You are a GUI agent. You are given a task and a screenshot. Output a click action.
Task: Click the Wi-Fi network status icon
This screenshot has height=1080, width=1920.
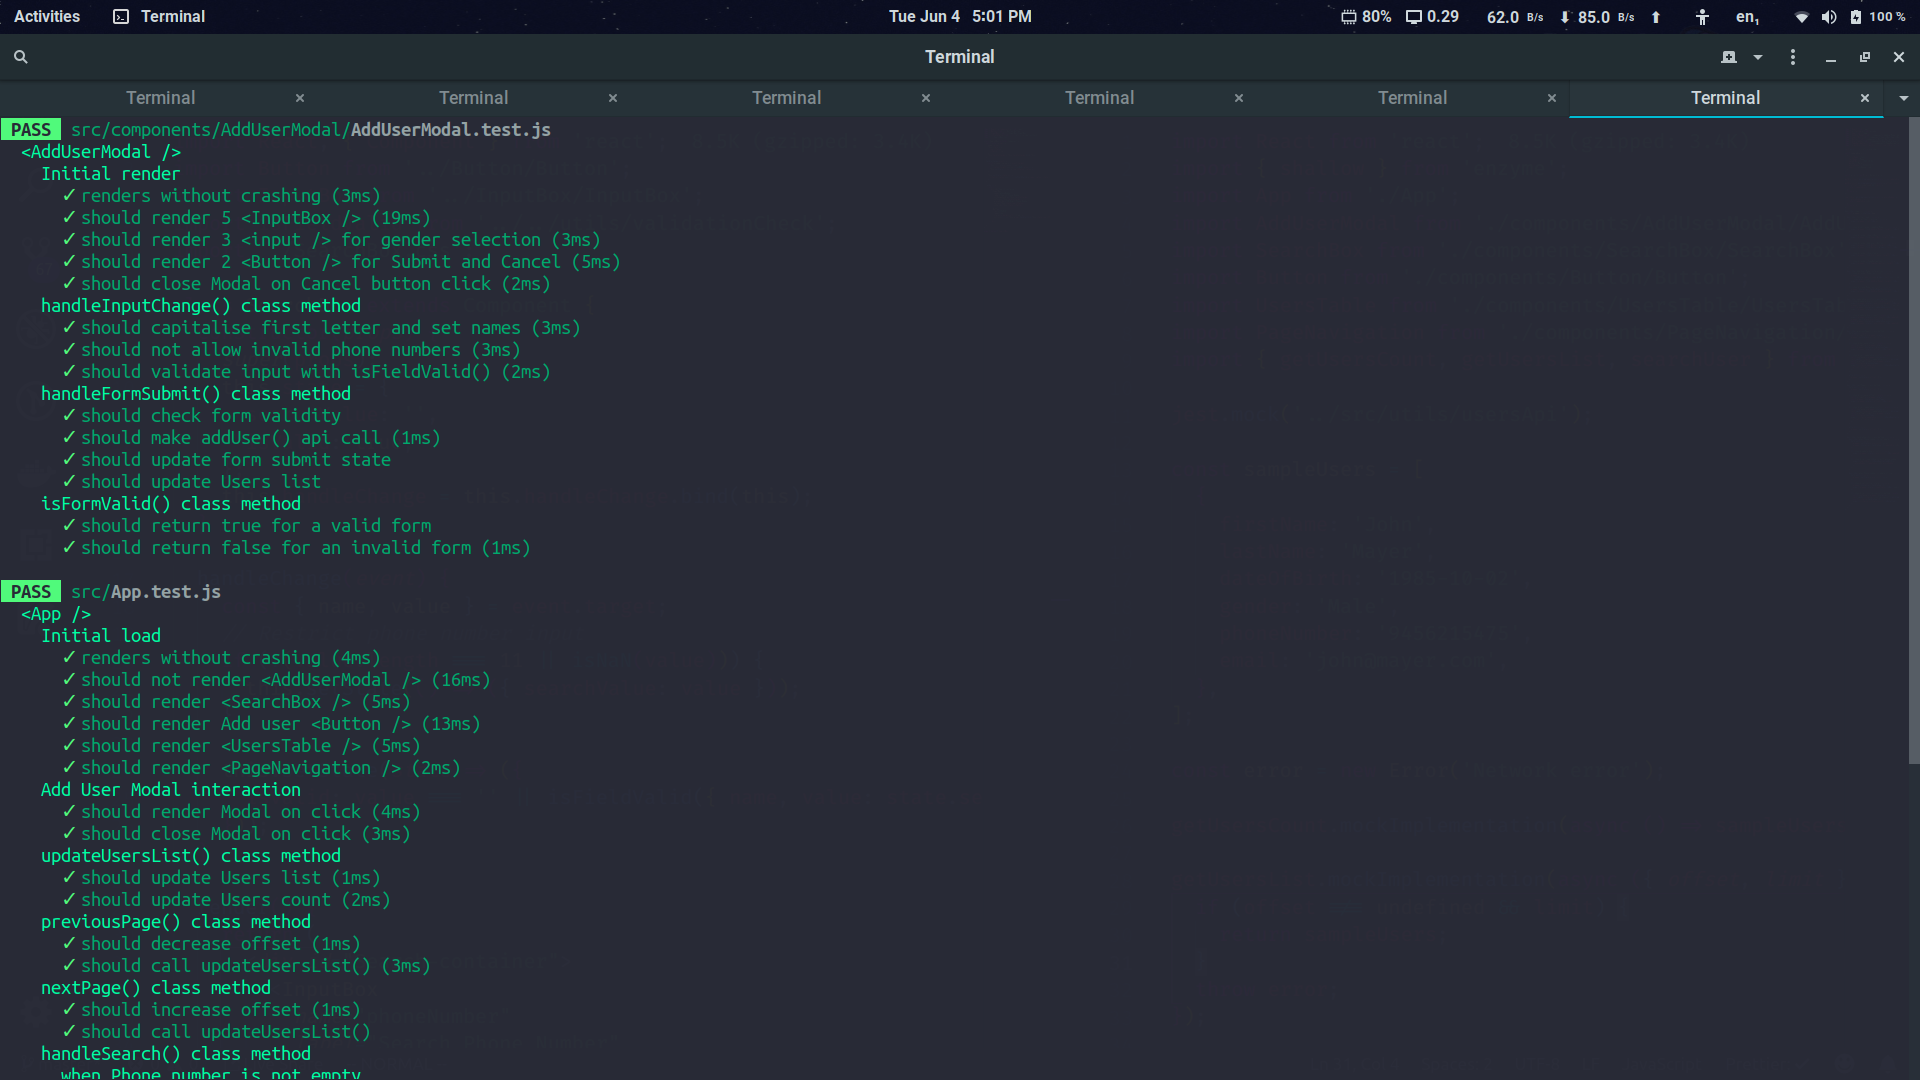(1801, 16)
